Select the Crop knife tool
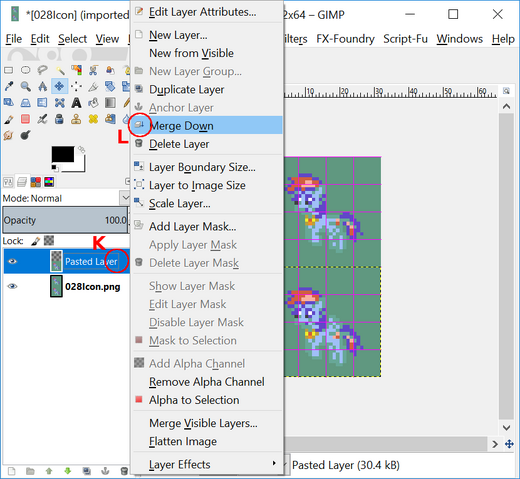This screenshot has width=520, height=479. pos(93,87)
